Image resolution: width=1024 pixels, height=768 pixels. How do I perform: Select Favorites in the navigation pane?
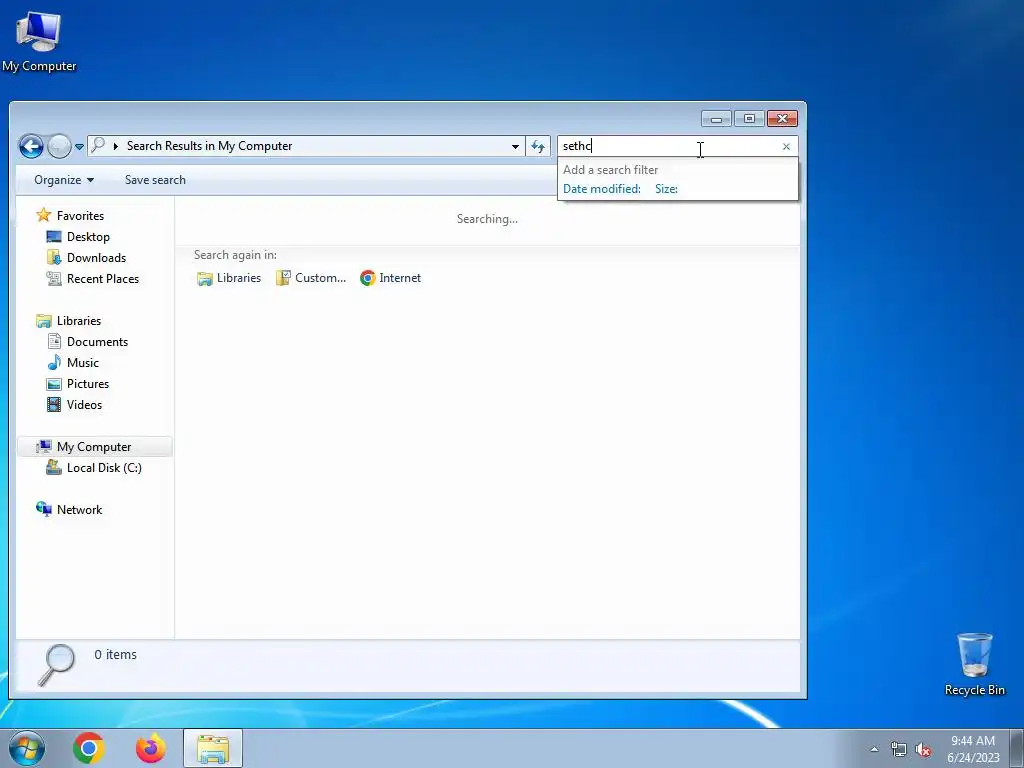(x=80, y=216)
